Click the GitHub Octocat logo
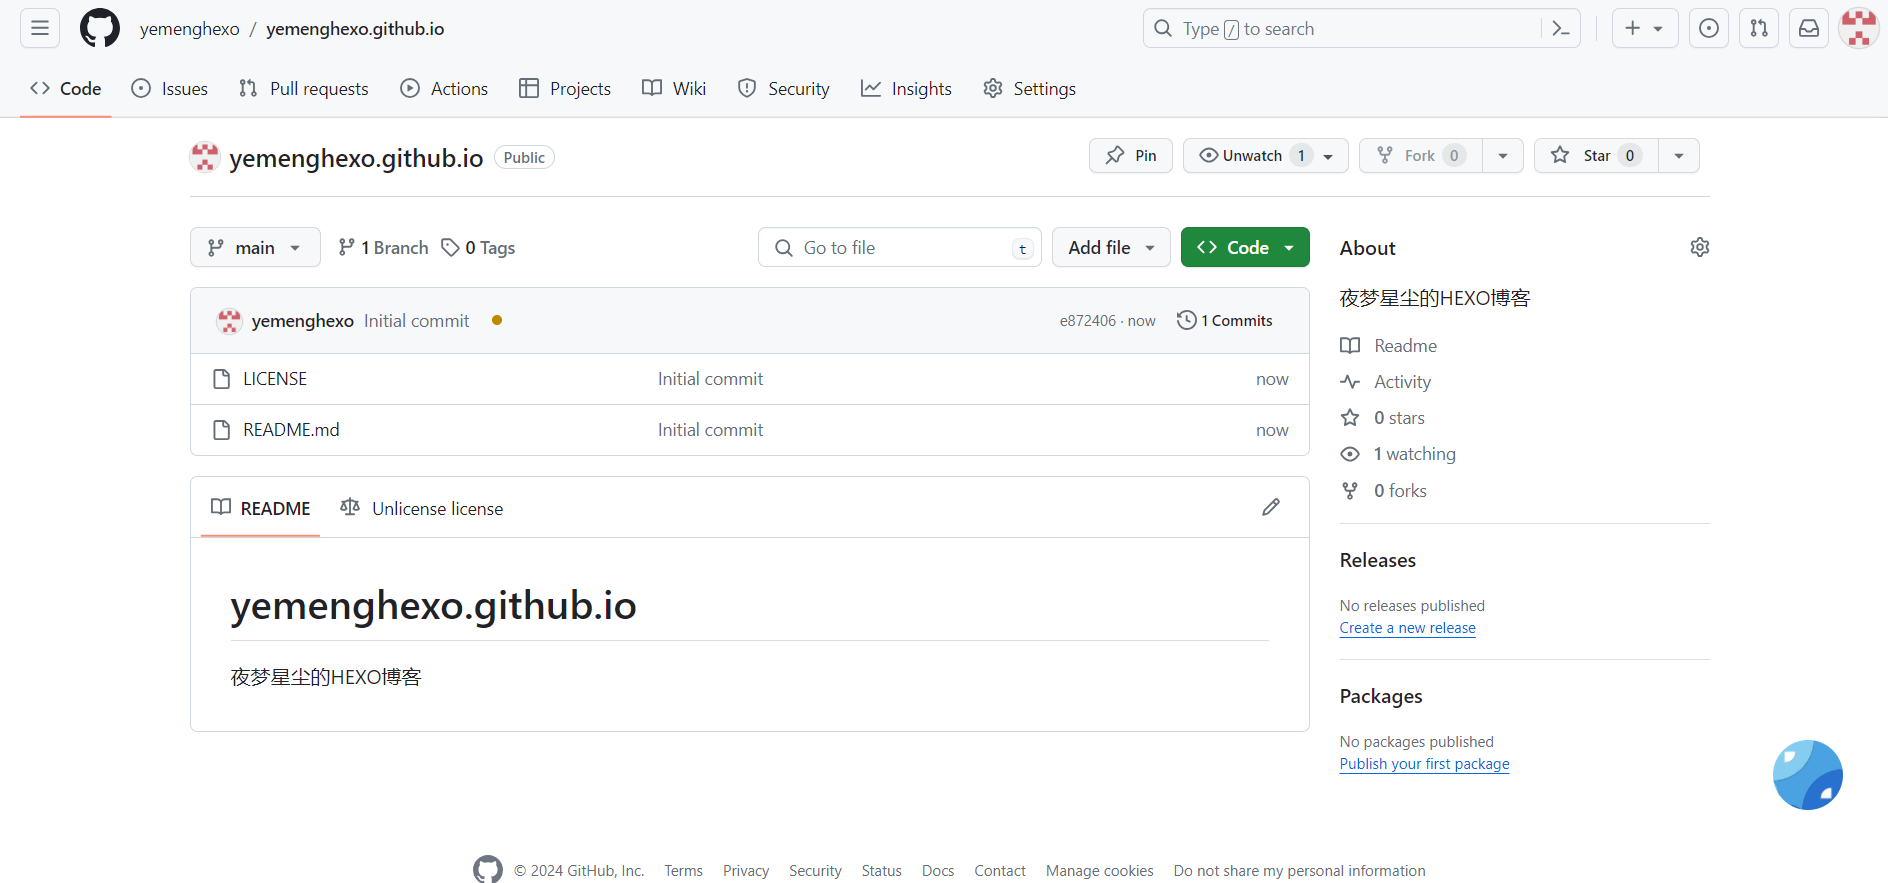This screenshot has height=883, width=1888. [x=100, y=28]
